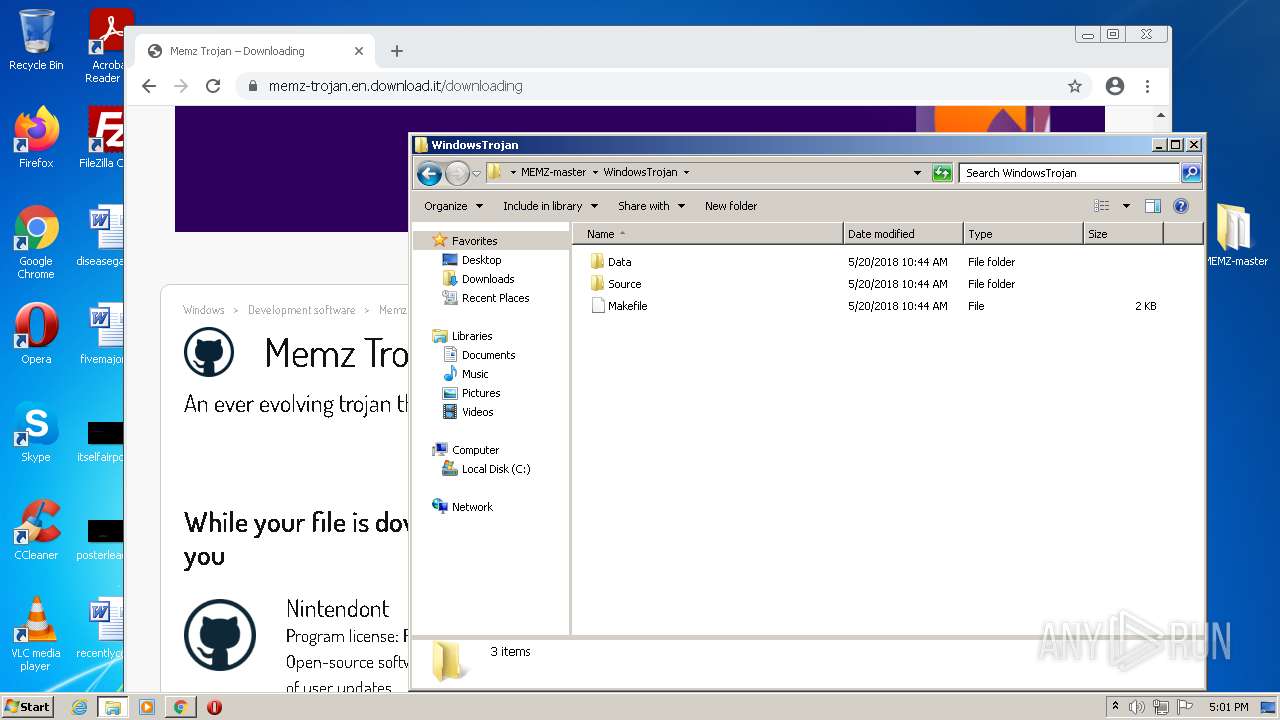This screenshot has width=1280, height=720.
Task: Select Network in navigation pane
Action: point(472,507)
